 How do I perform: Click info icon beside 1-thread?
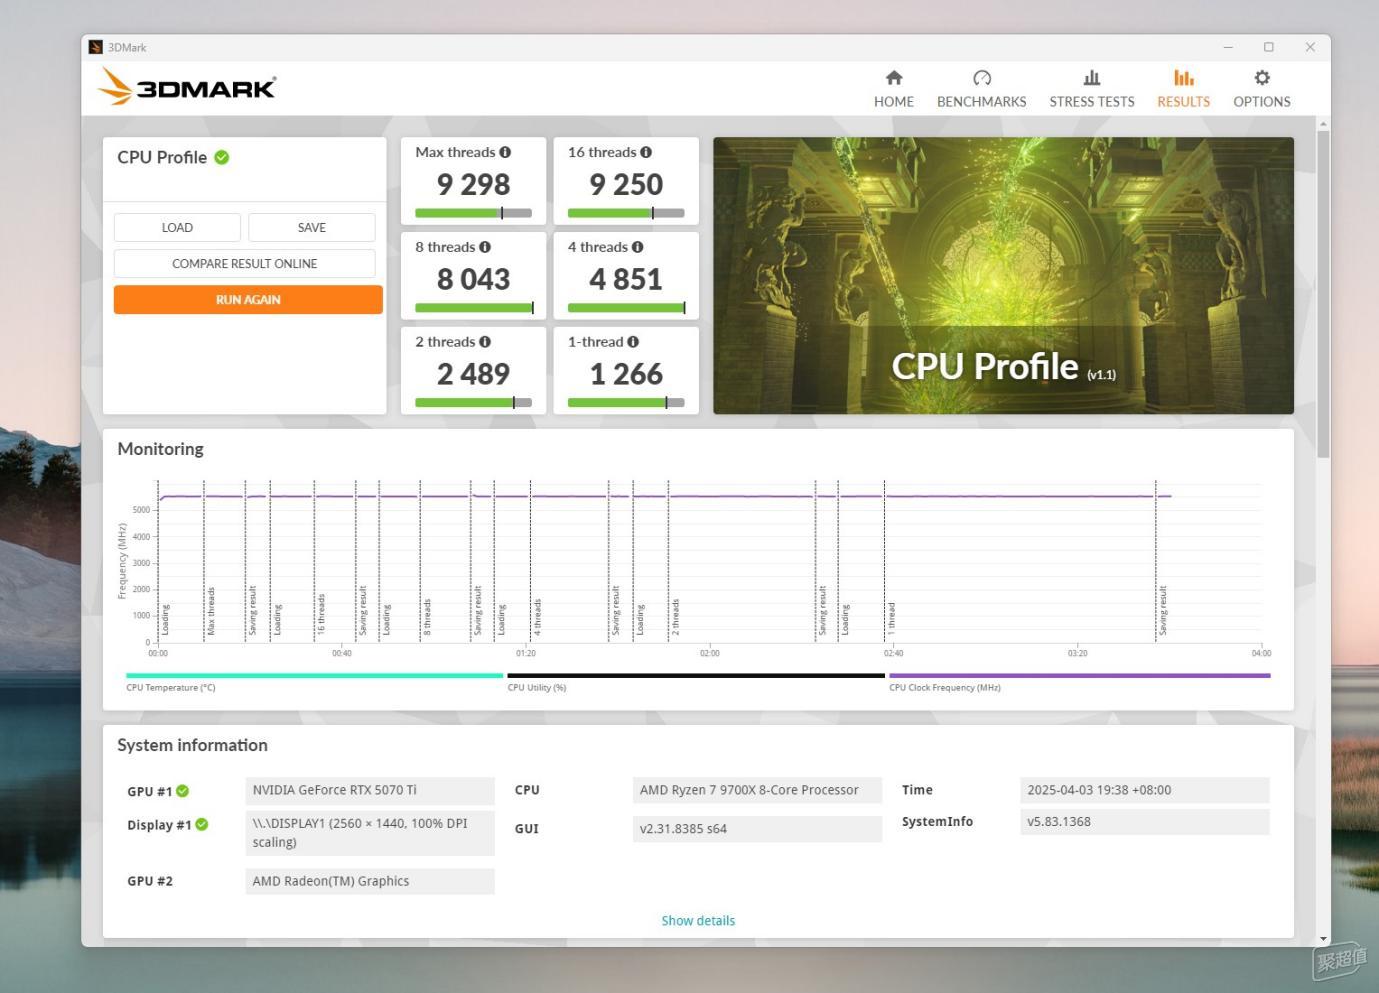[x=633, y=342]
